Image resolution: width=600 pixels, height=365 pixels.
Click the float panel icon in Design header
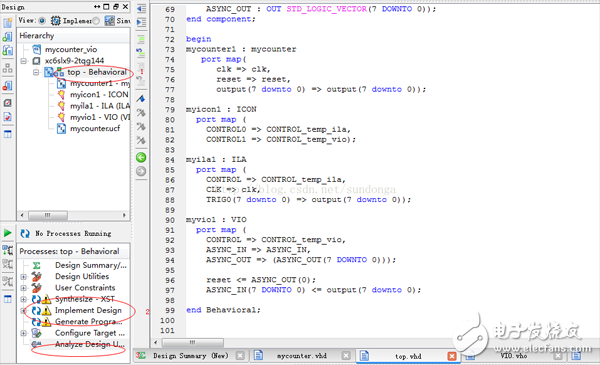pyautogui.click(x=116, y=7)
